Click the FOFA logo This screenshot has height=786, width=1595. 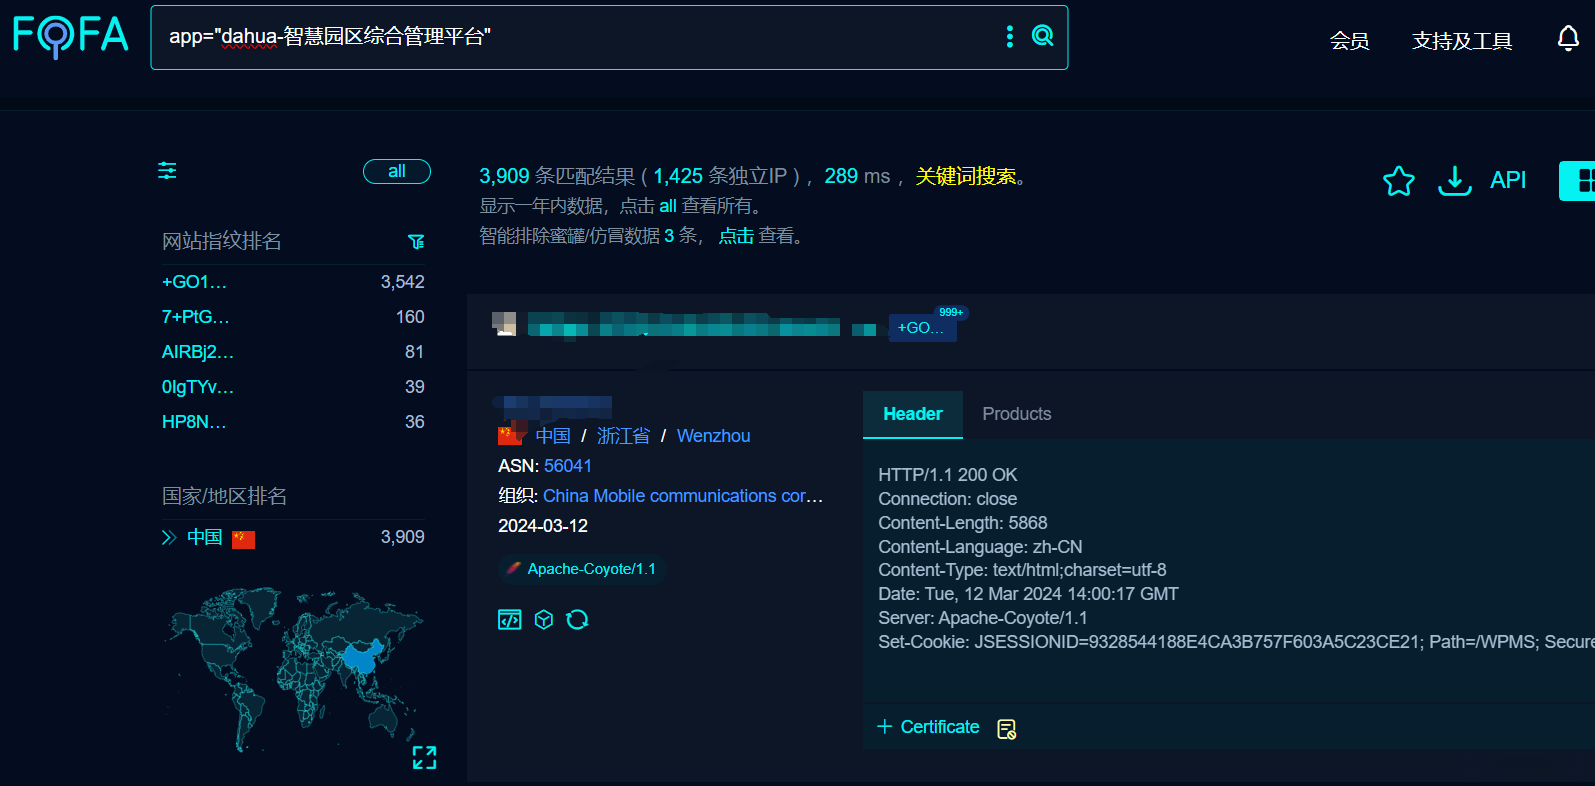[x=70, y=36]
